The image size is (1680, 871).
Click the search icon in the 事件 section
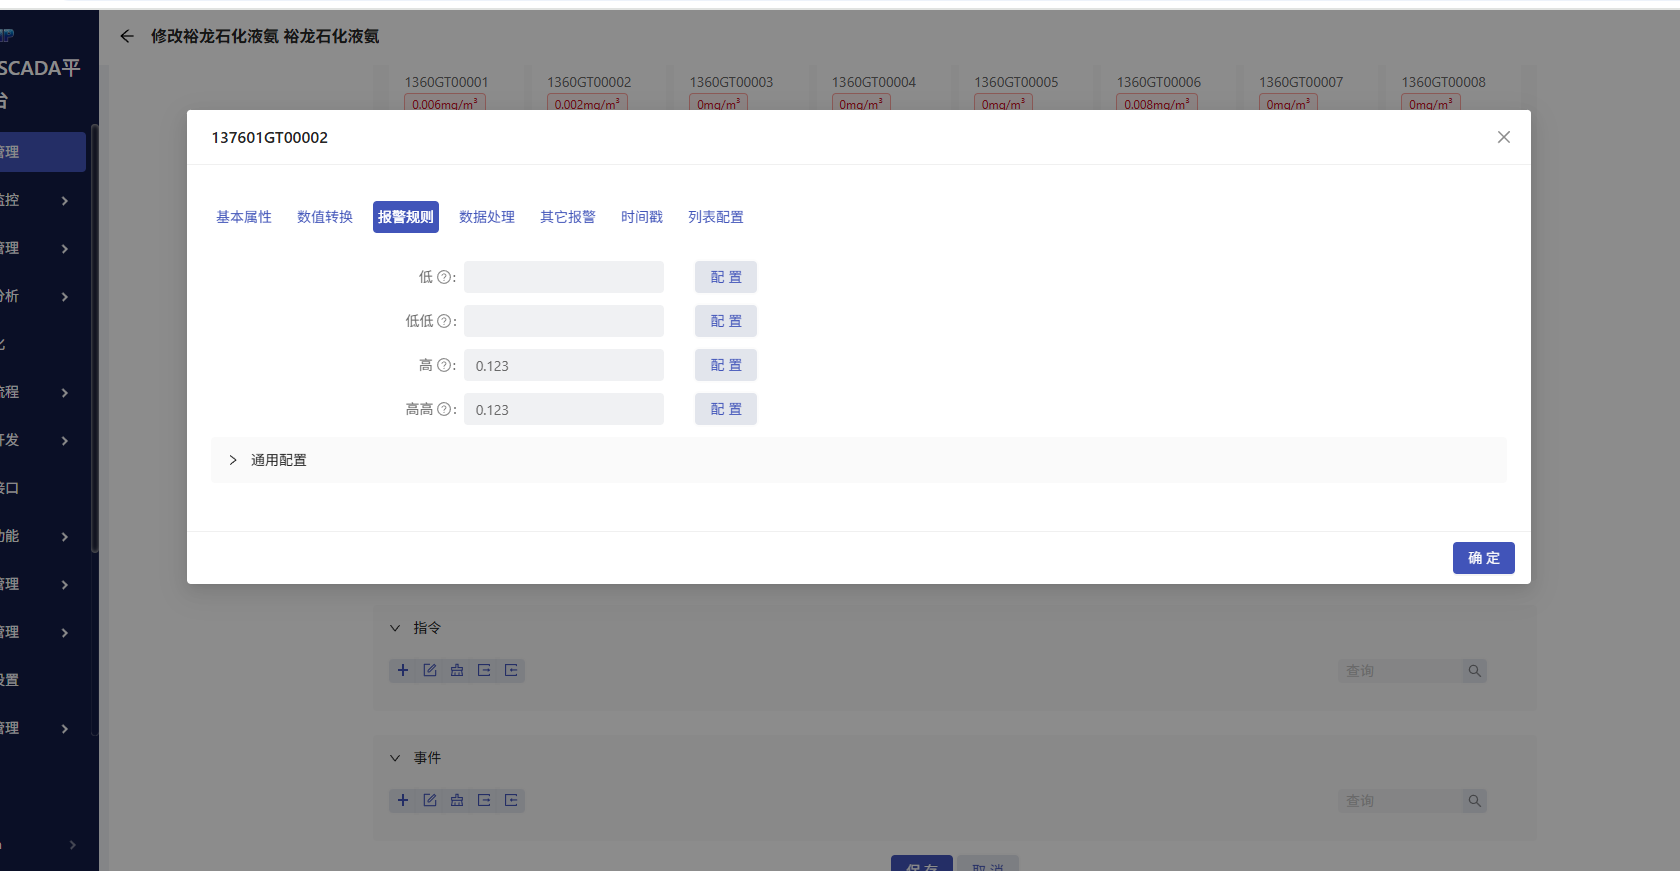click(1474, 801)
